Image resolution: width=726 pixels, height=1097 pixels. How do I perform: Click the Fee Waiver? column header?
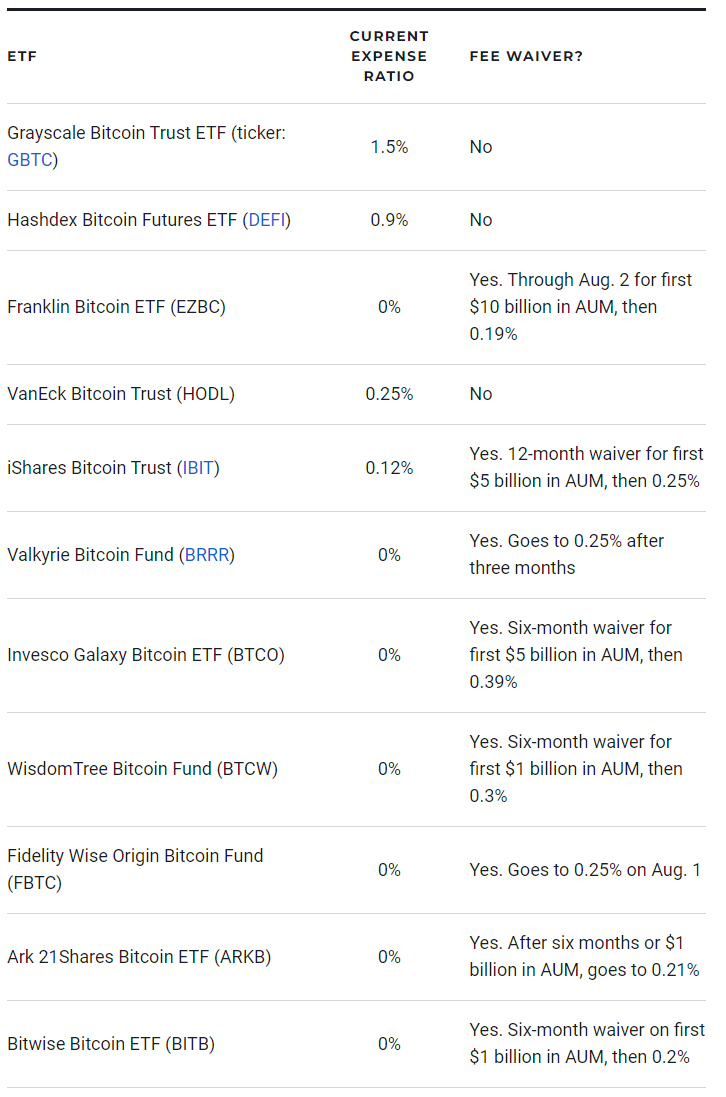tap(526, 56)
